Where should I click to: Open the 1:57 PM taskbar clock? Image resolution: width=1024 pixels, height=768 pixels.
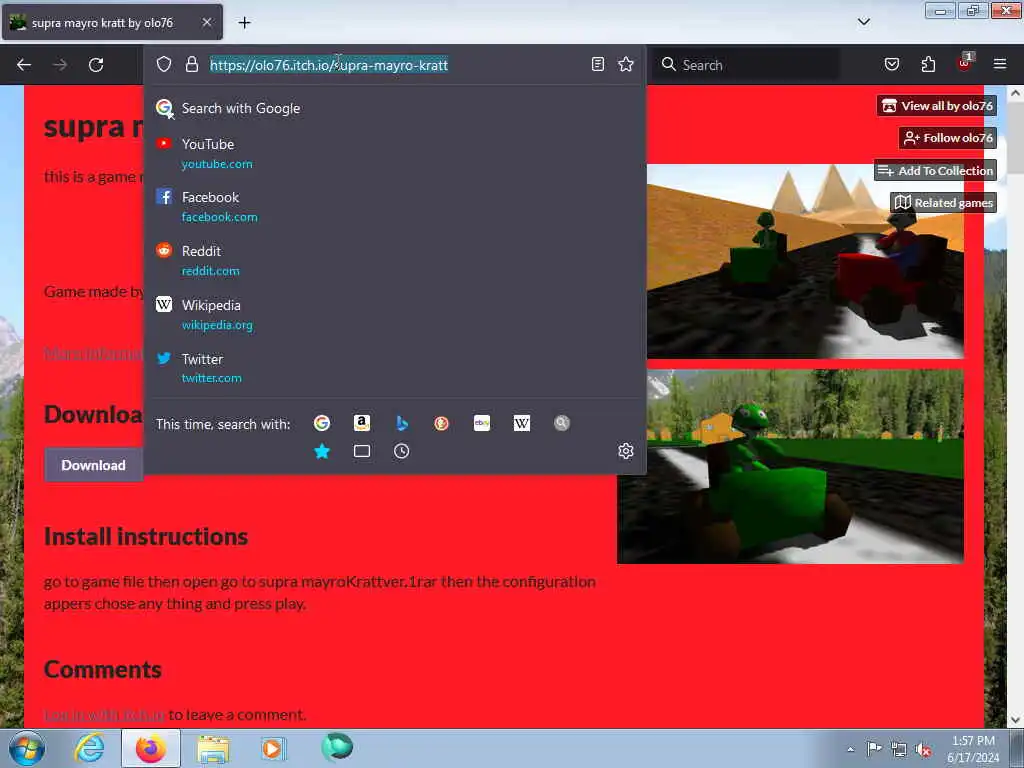click(x=973, y=749)
